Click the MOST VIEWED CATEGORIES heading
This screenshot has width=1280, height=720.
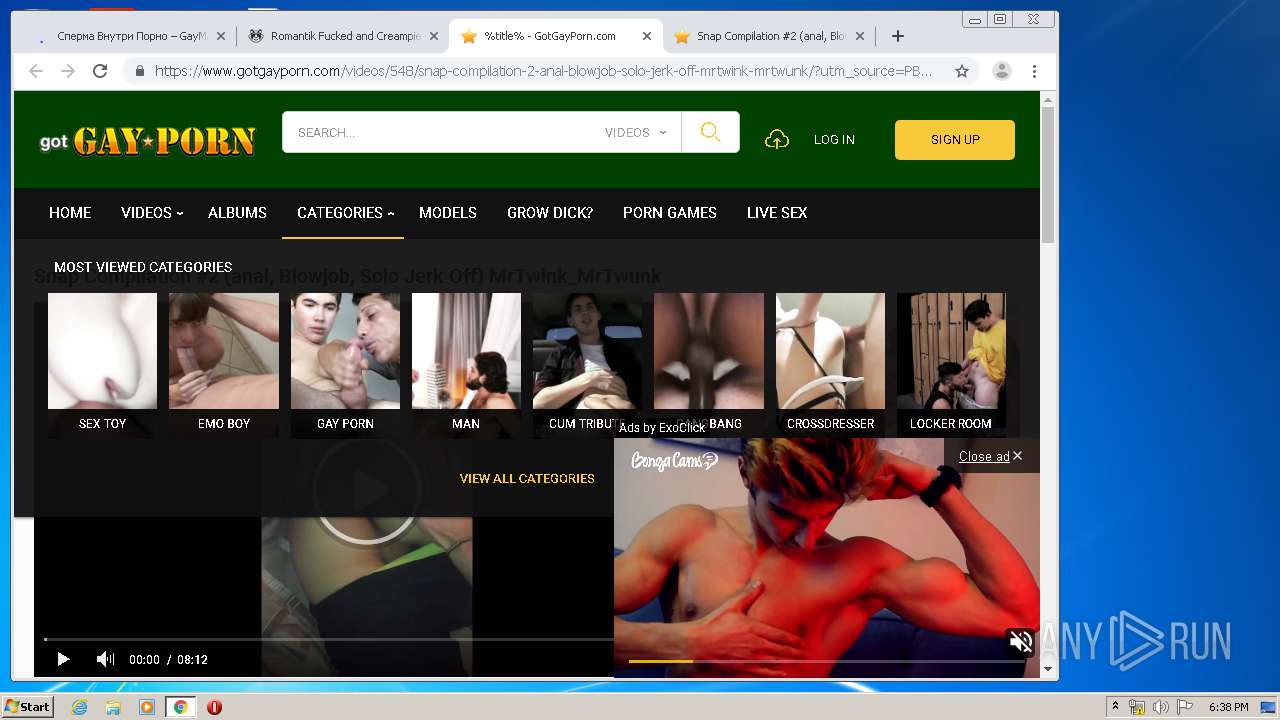(x=143, y=267)
